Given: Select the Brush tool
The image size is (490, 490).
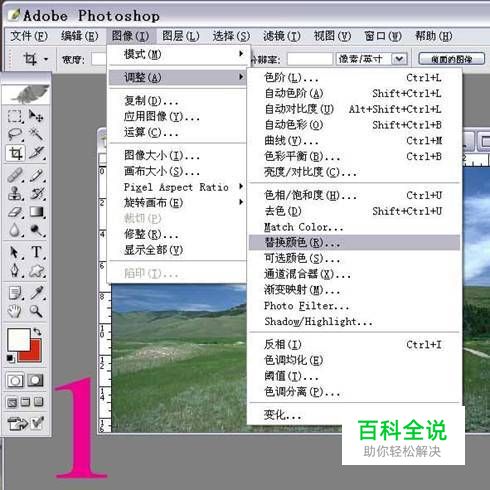Looking at the screenshot, I should click(36, 175).
